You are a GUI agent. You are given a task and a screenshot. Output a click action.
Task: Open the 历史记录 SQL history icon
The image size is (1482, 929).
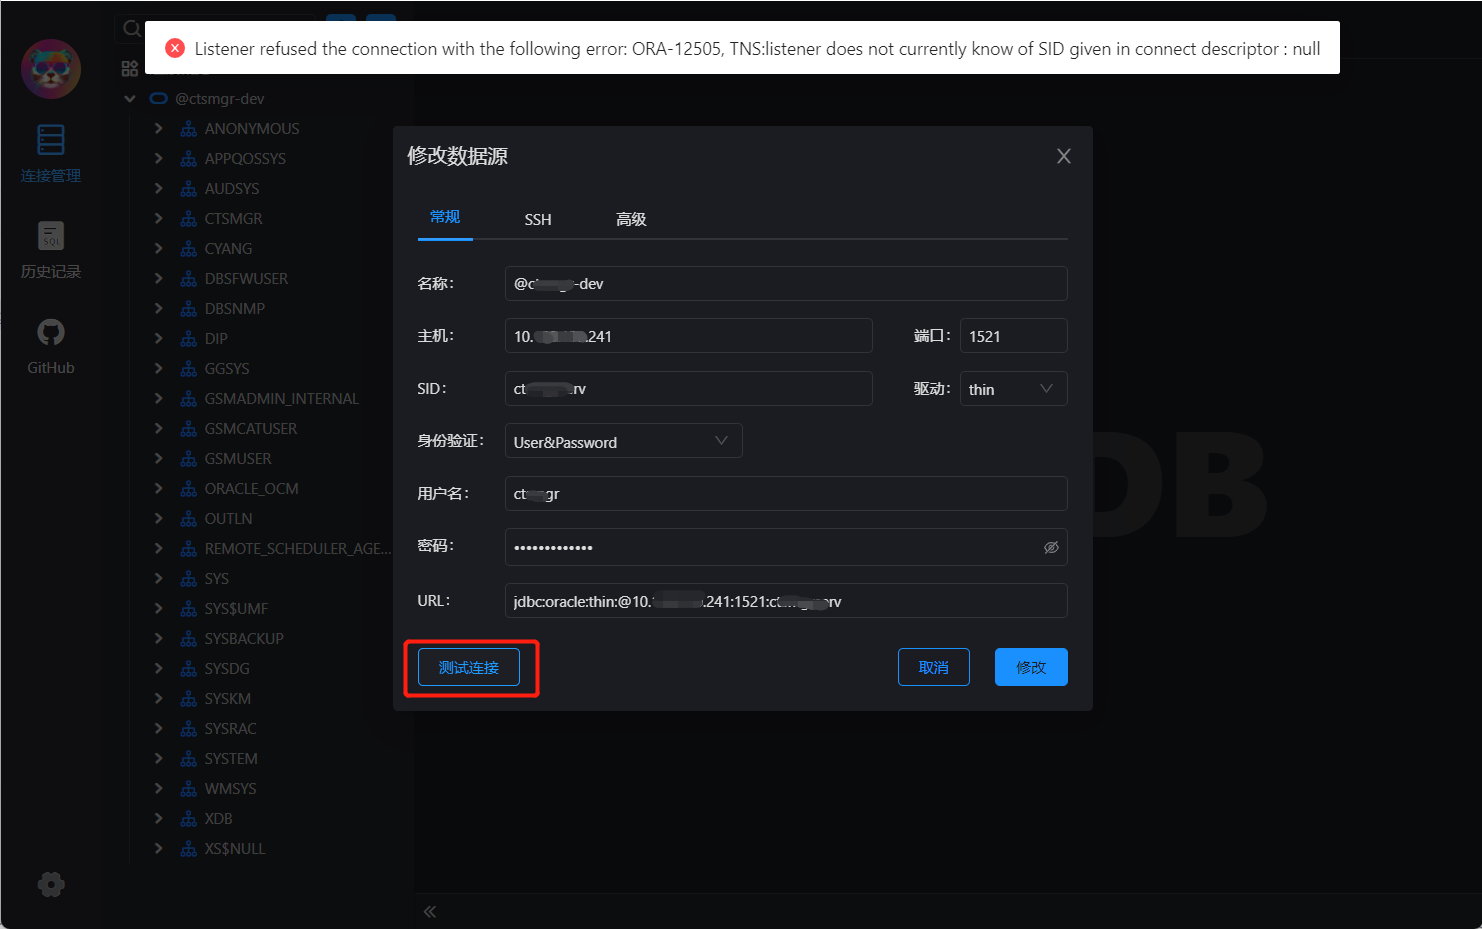point(50,237)
